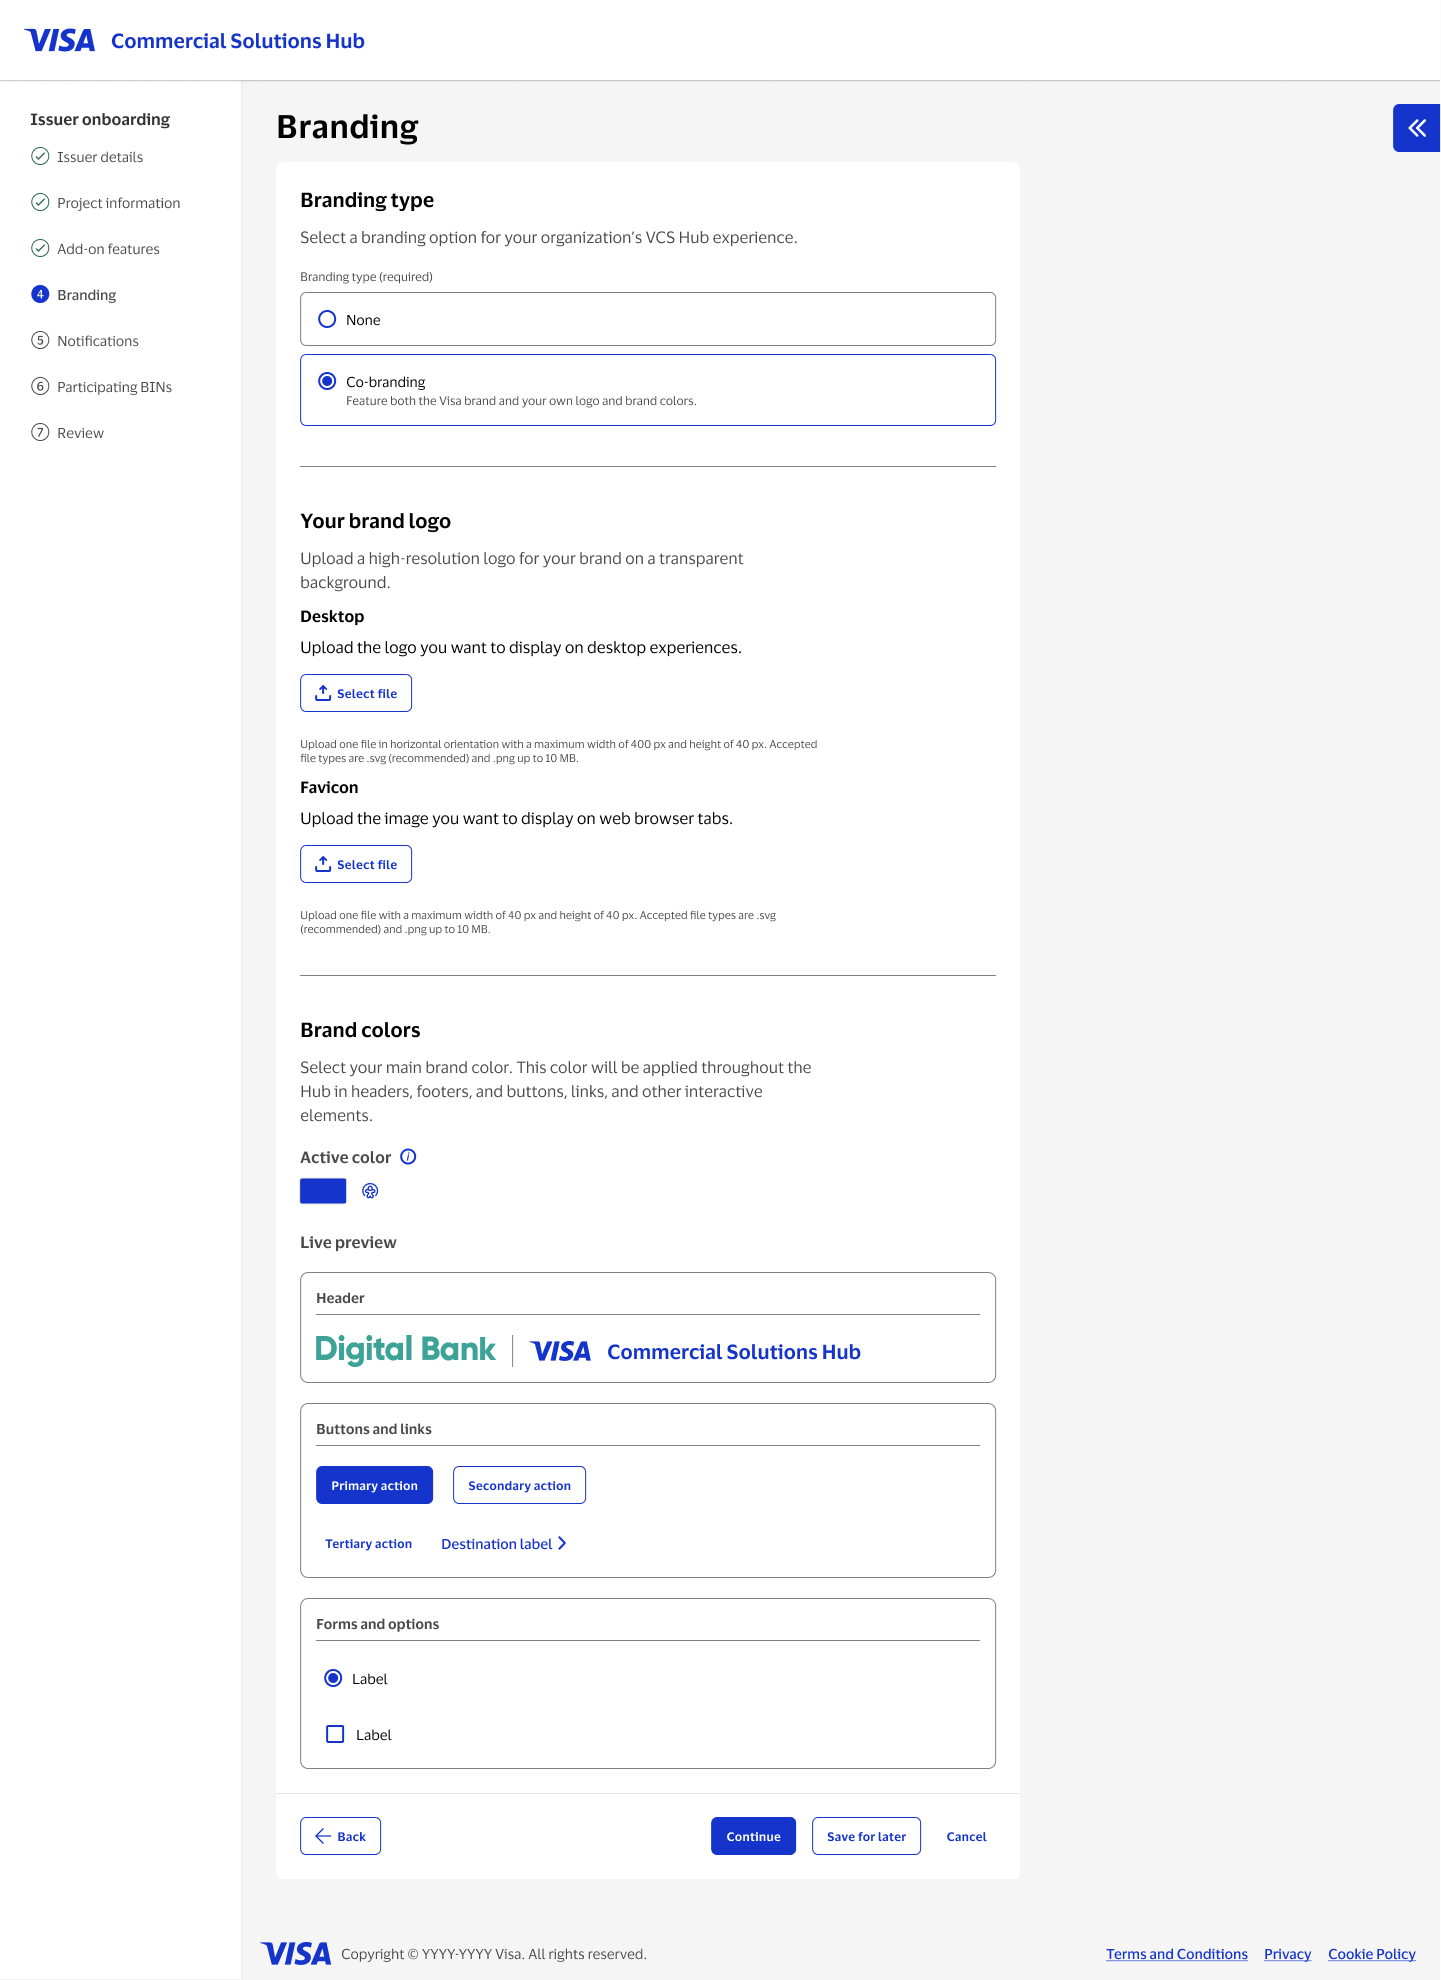Click the Cancel button
Image resolution: width=1441 pixels, height=1980 pixels.
coord(966,1836)
